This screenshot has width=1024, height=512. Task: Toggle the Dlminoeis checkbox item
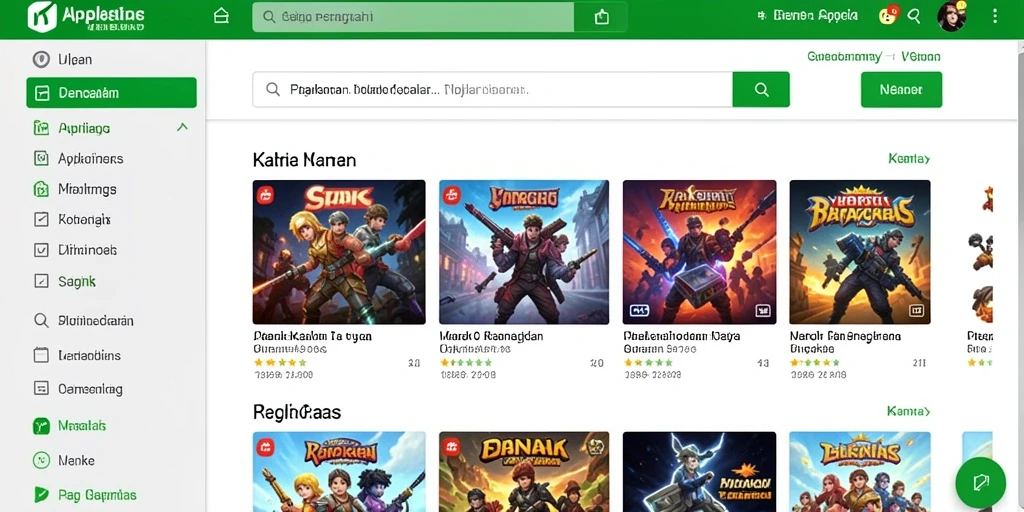pyautogui.click(x=40, y=249)
